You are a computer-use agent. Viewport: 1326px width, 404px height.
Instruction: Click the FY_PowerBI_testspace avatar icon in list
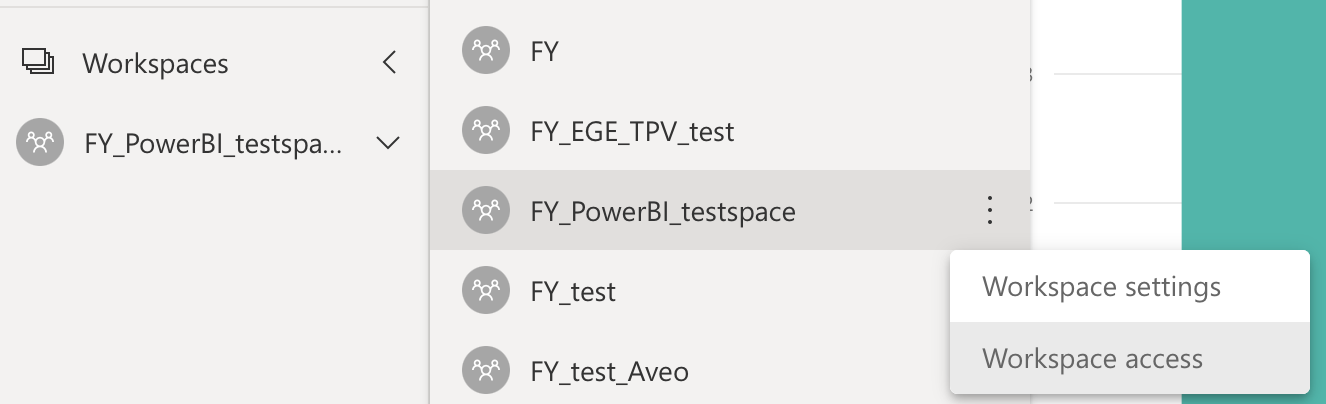(x=486, y=210)
